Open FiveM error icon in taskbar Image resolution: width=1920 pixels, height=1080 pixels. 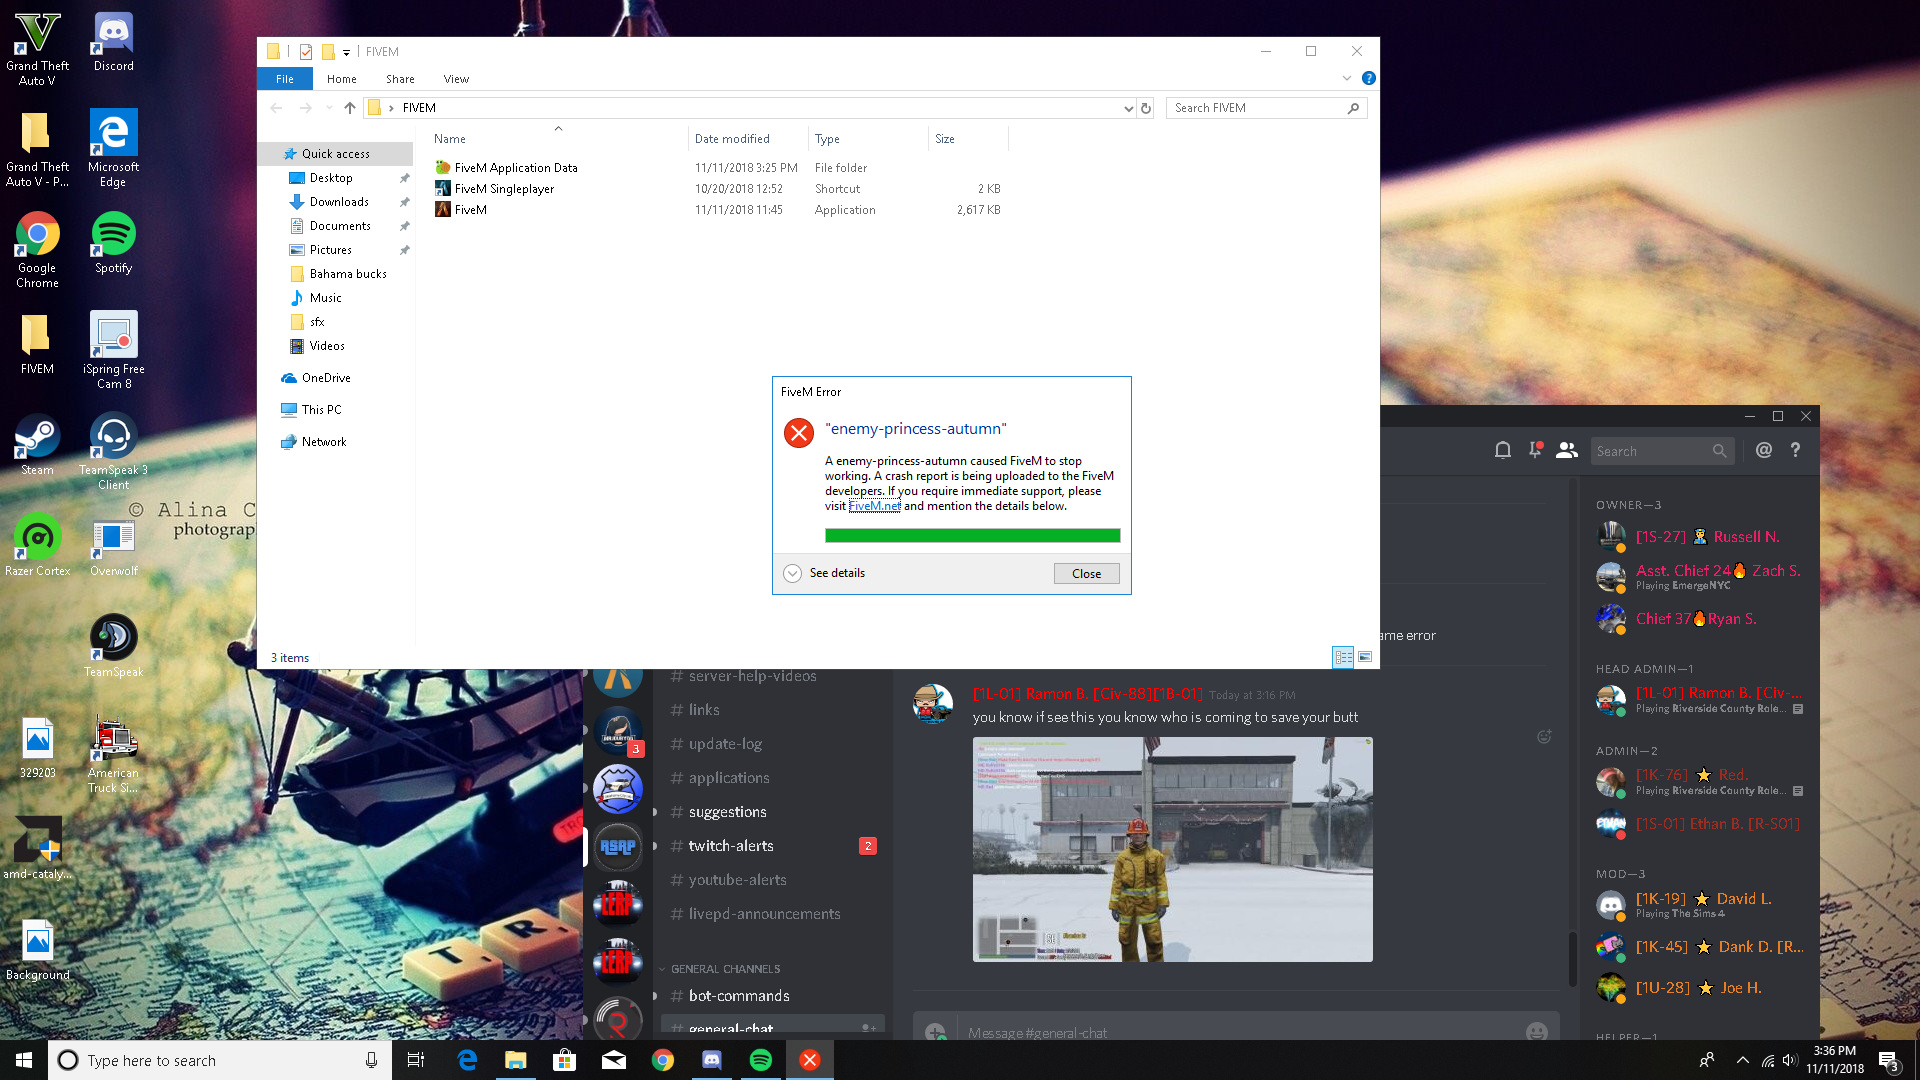[x=810, y=1060]
